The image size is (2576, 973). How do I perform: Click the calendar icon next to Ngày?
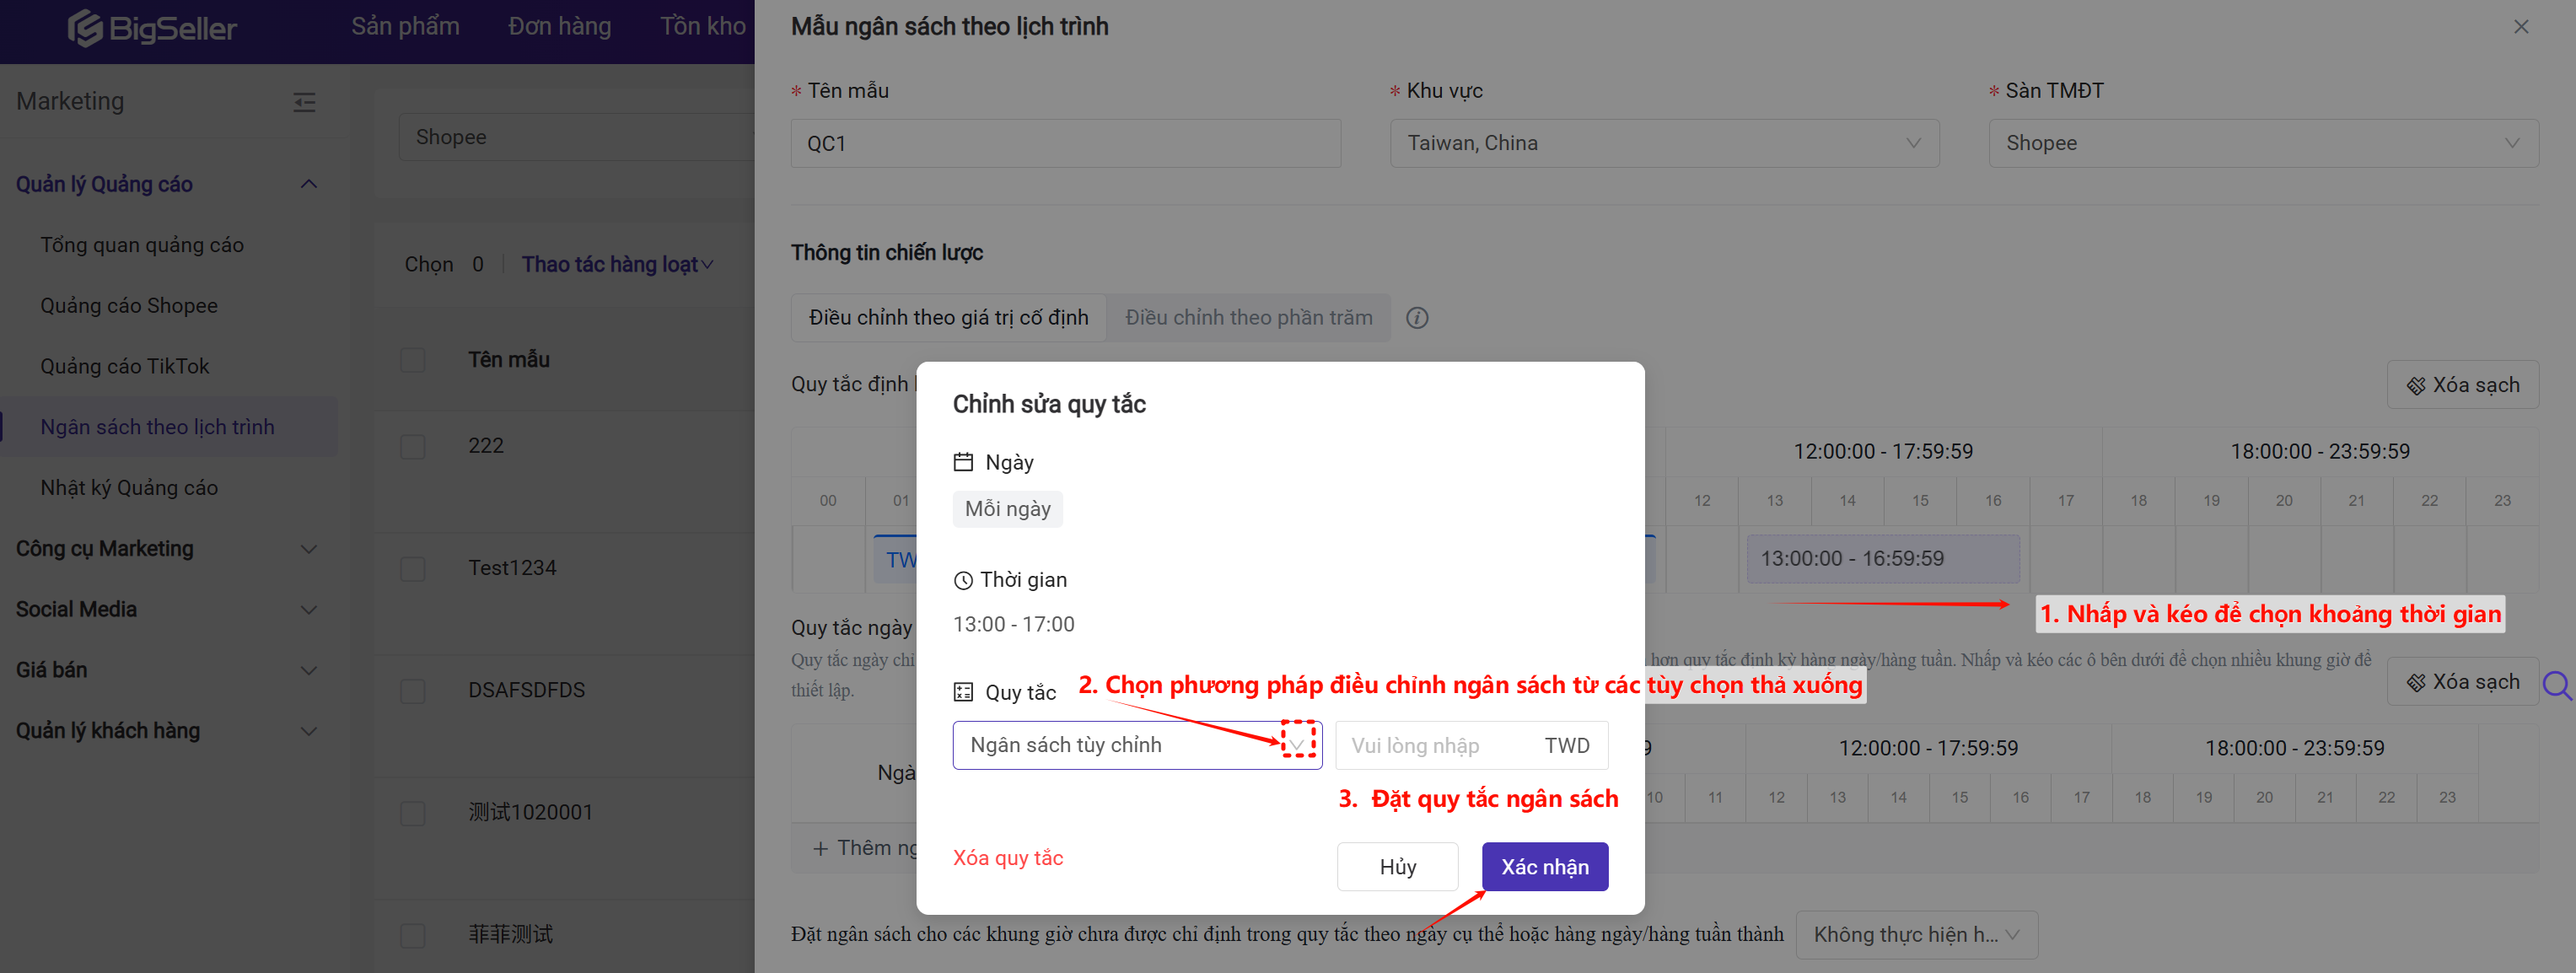(963, 462)
